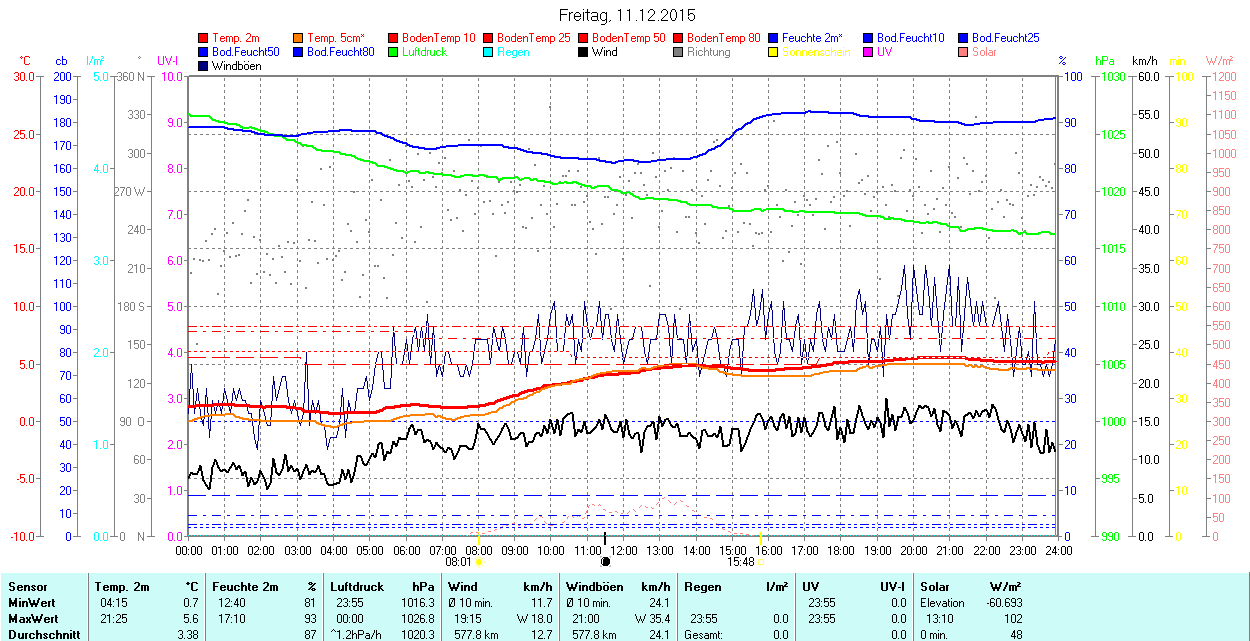Click the green Luftdruck legend marker
1250x641 pixels.
pos(394,52)
